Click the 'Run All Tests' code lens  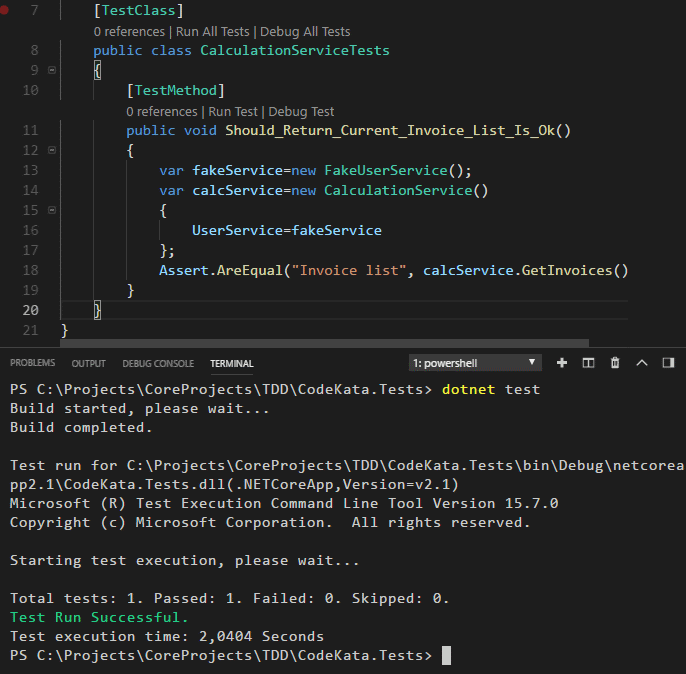[x=213, y=31]
